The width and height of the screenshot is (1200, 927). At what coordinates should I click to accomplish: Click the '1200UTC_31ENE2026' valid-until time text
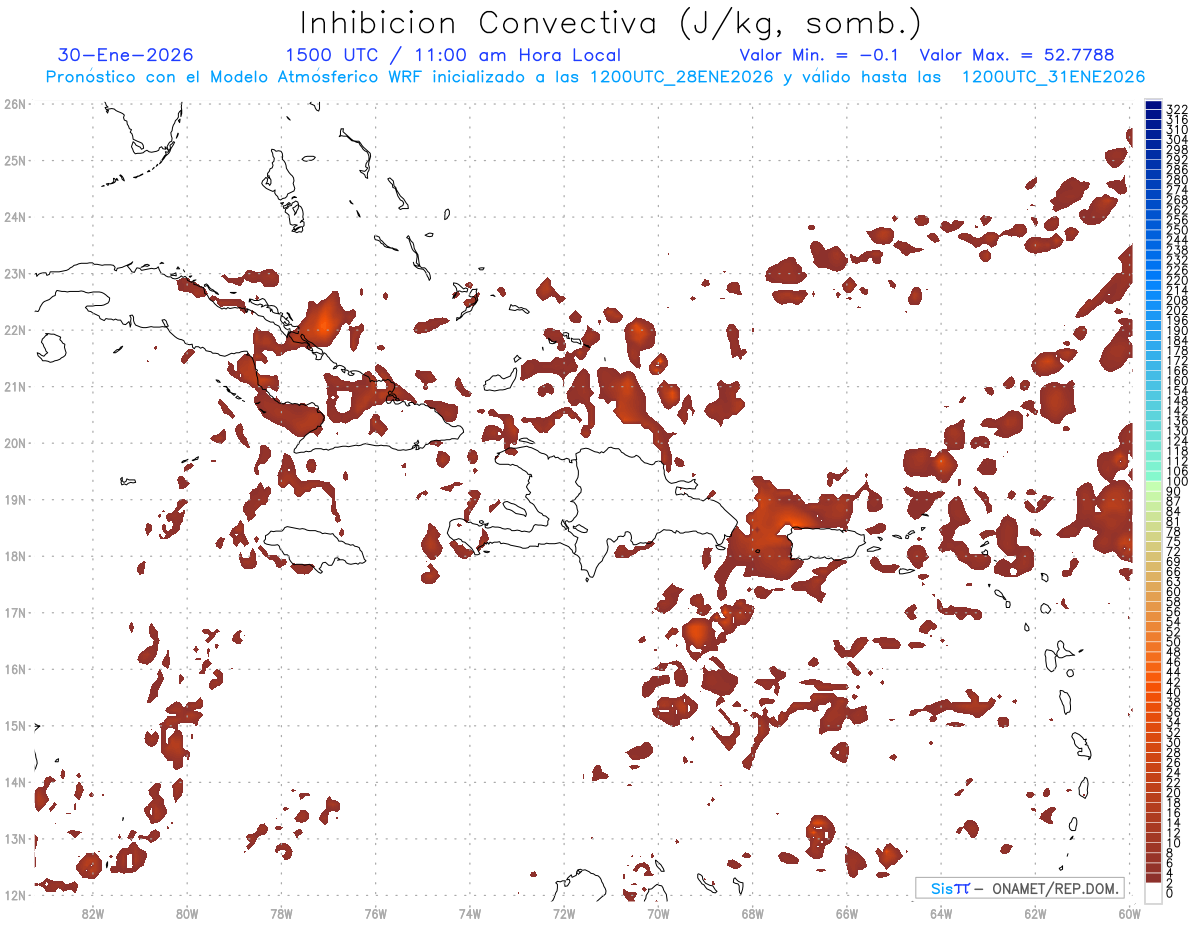click(1053, 77)
